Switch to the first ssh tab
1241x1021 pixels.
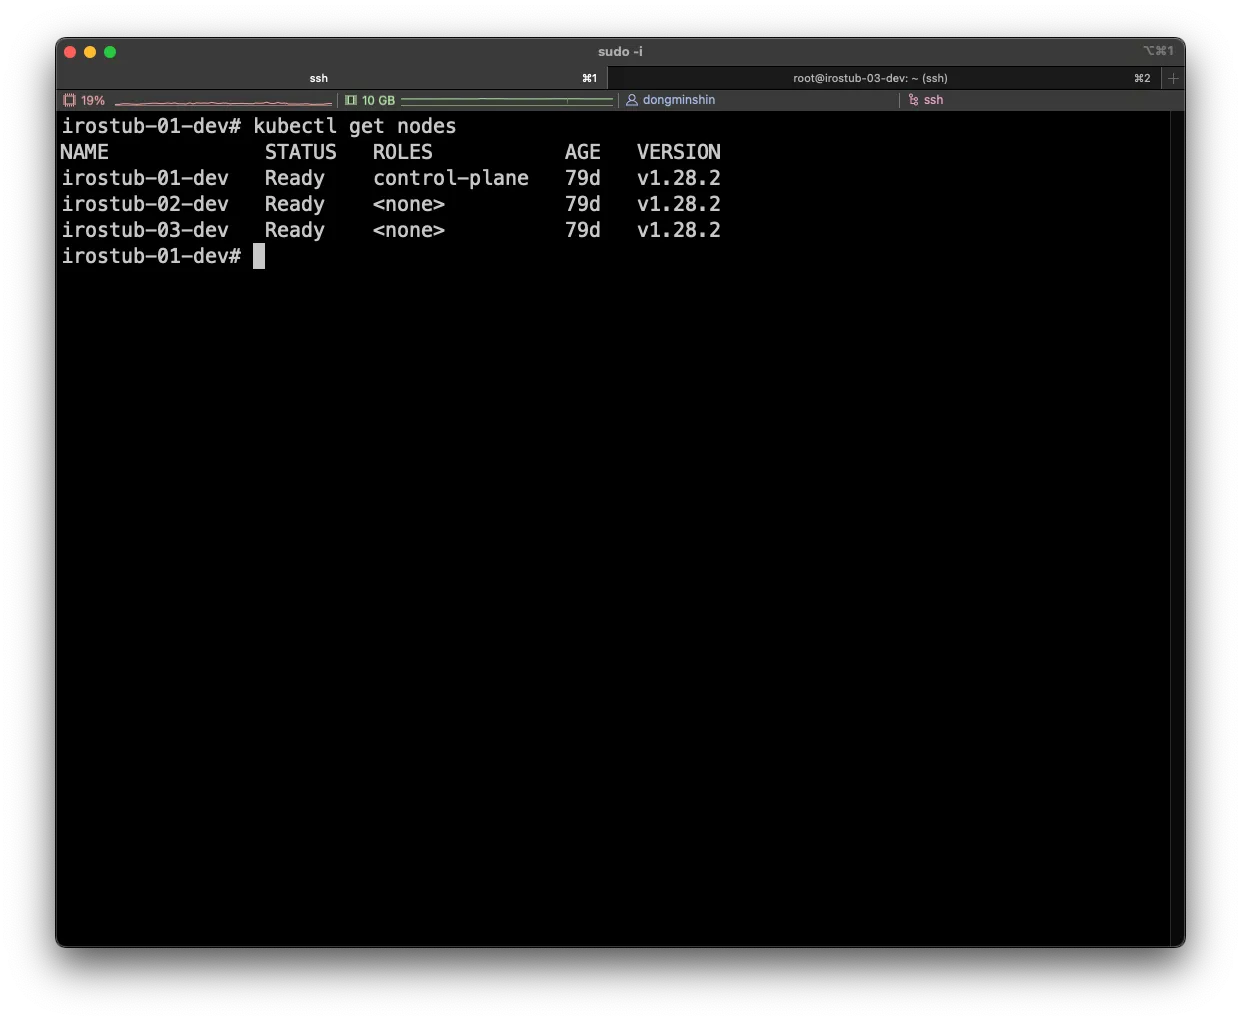coord(318,78)
